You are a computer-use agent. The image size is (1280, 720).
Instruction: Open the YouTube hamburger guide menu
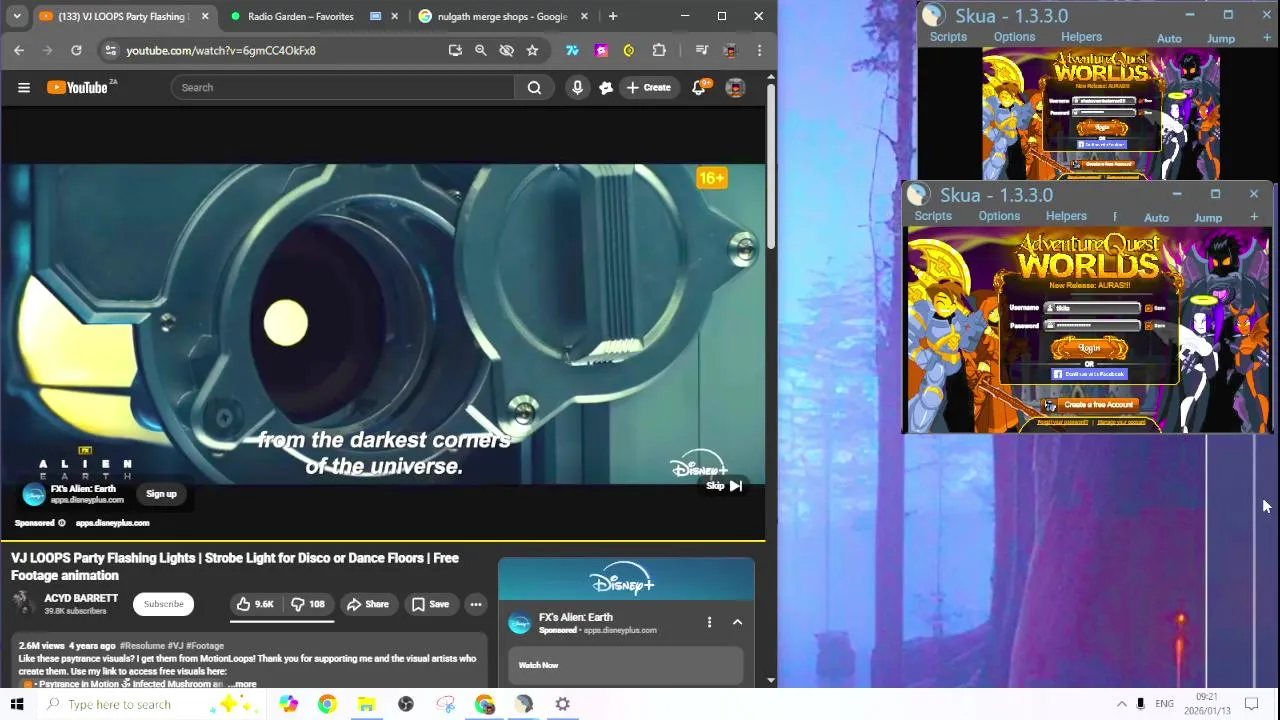click(24, 87)
